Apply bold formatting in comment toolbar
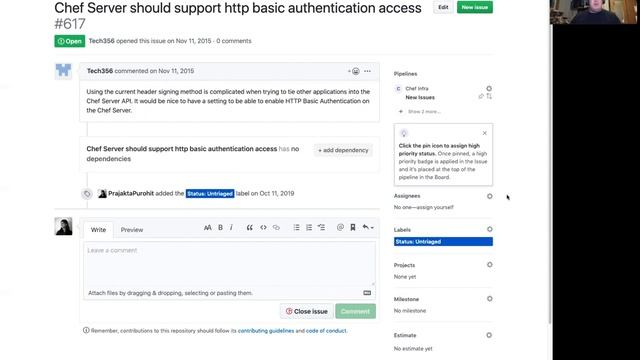Viewport: 640px width, 360px height. pos(220,228)
